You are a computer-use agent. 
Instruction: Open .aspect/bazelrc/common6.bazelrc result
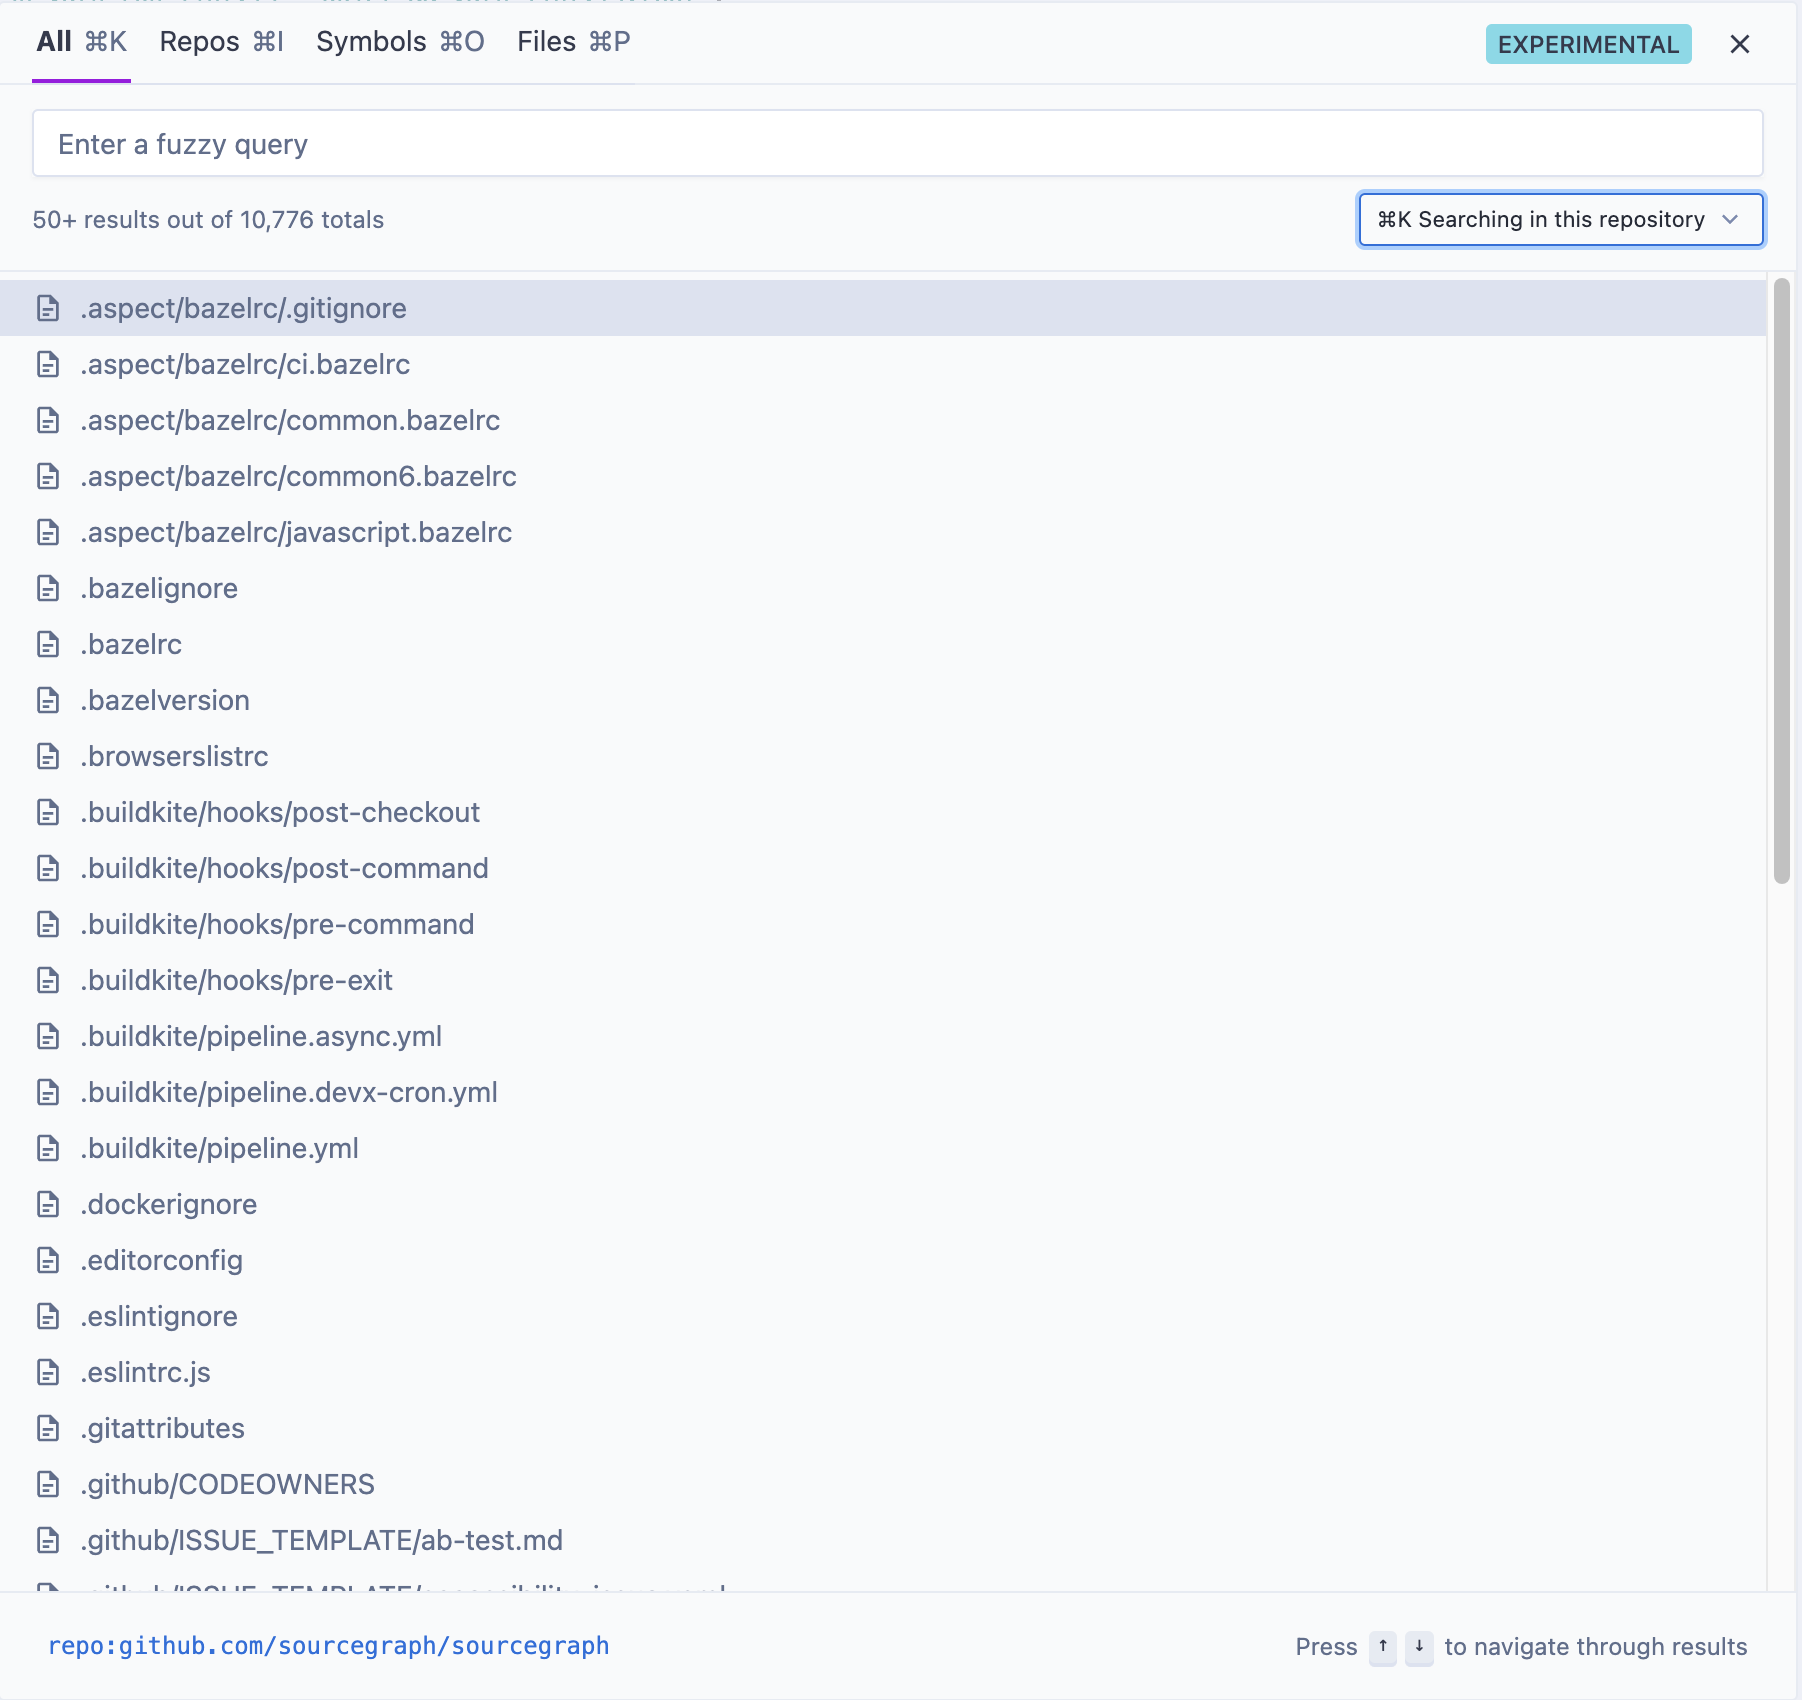(x=883, y=476)
